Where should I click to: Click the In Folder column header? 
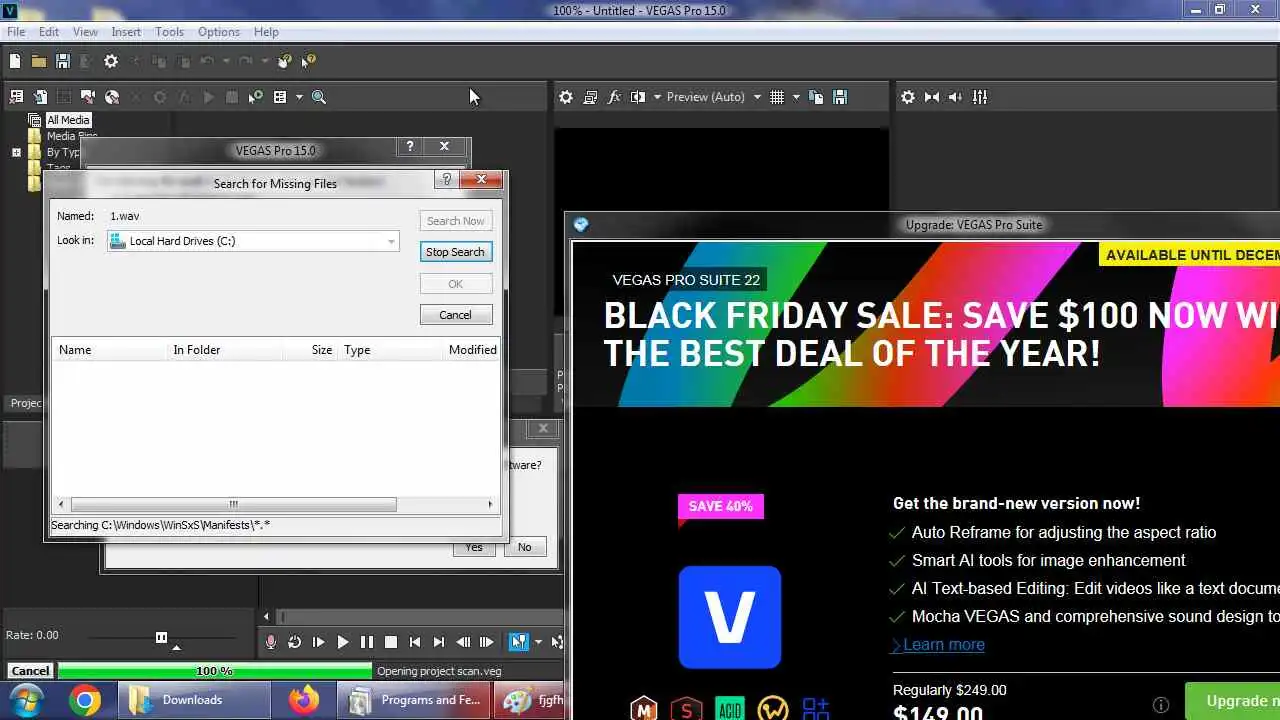[x=224, y=350]
